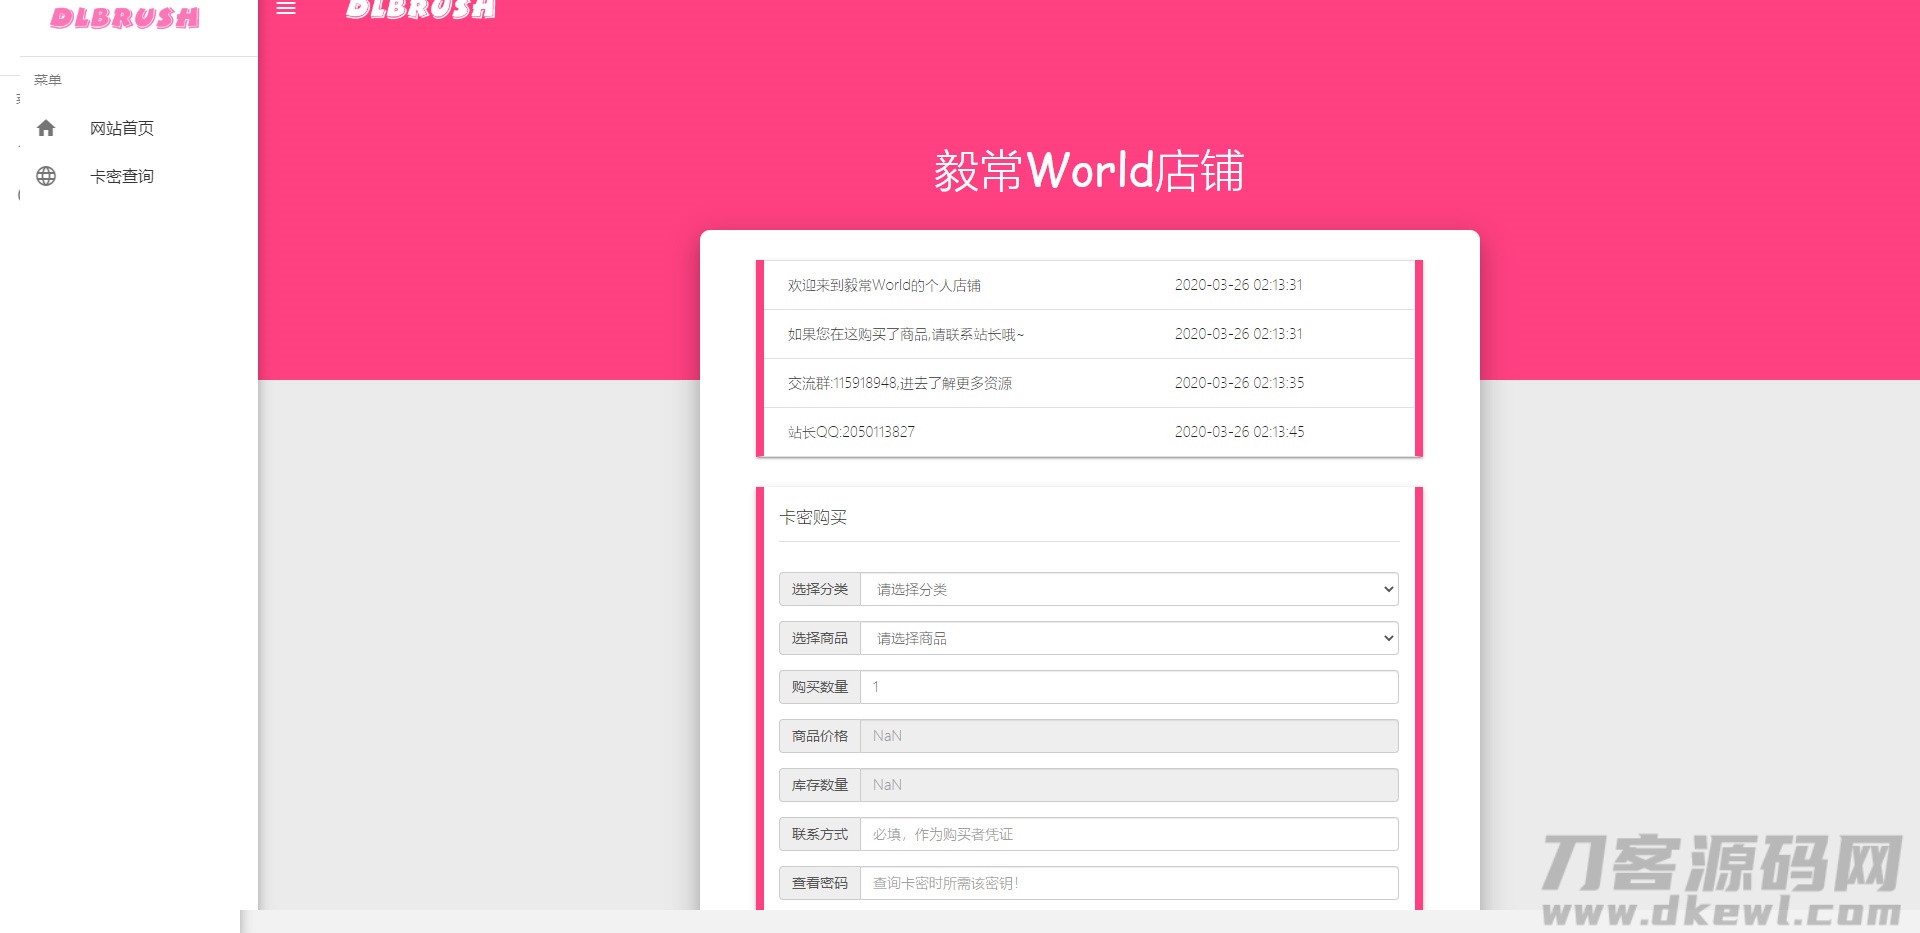Viewport: 1920px width, 933px height.
Task: Select 网站首页 from the sidebar menu
Action: (x=121, y=128)
